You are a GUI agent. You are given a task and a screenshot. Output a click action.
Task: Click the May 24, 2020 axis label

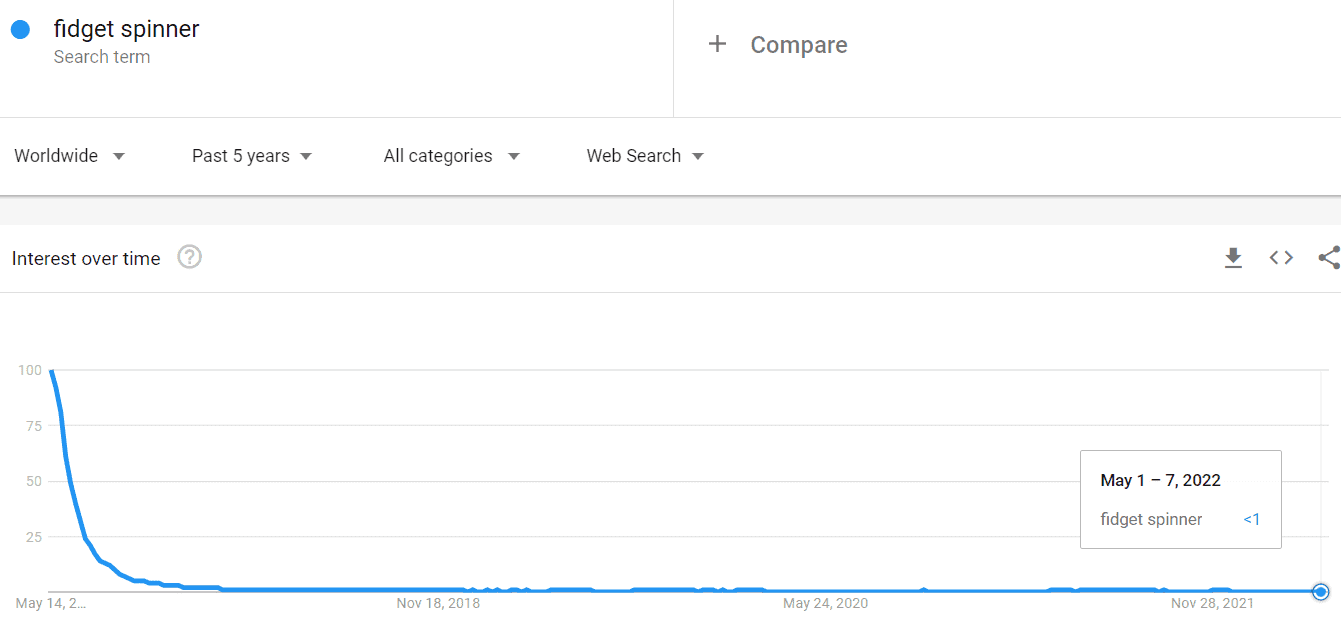click(x=825, y=603)
